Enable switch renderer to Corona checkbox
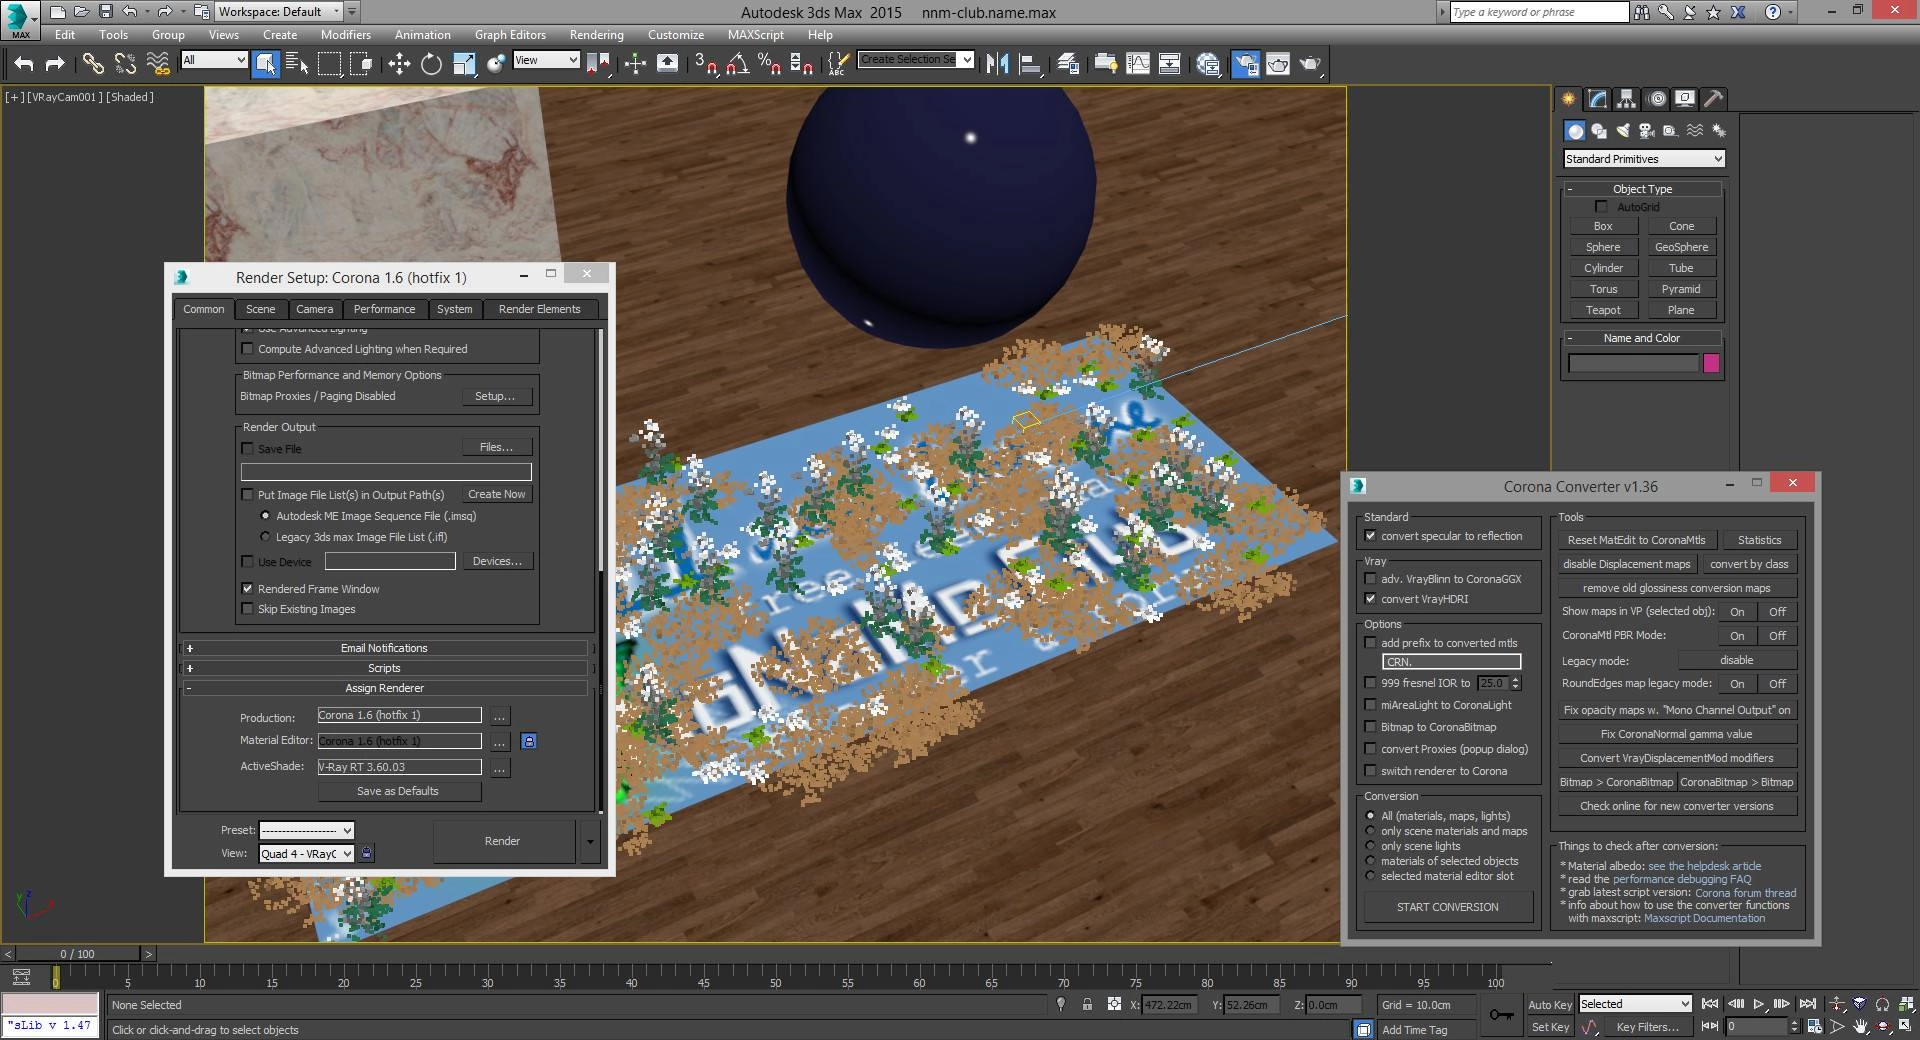The height and width of the screenshot is (1040, 1920). coord(1371,771)
